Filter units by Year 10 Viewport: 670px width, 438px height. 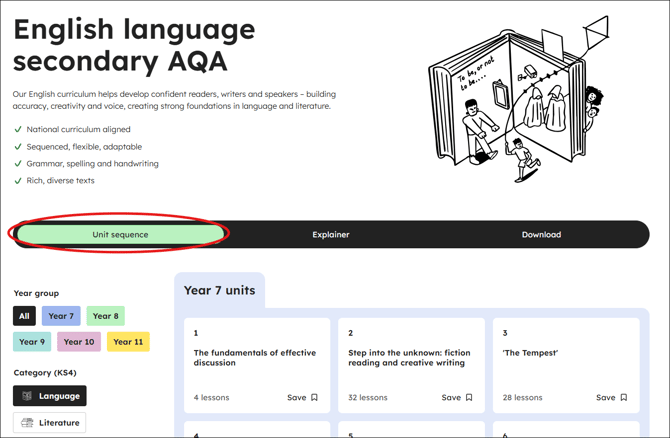79,341
